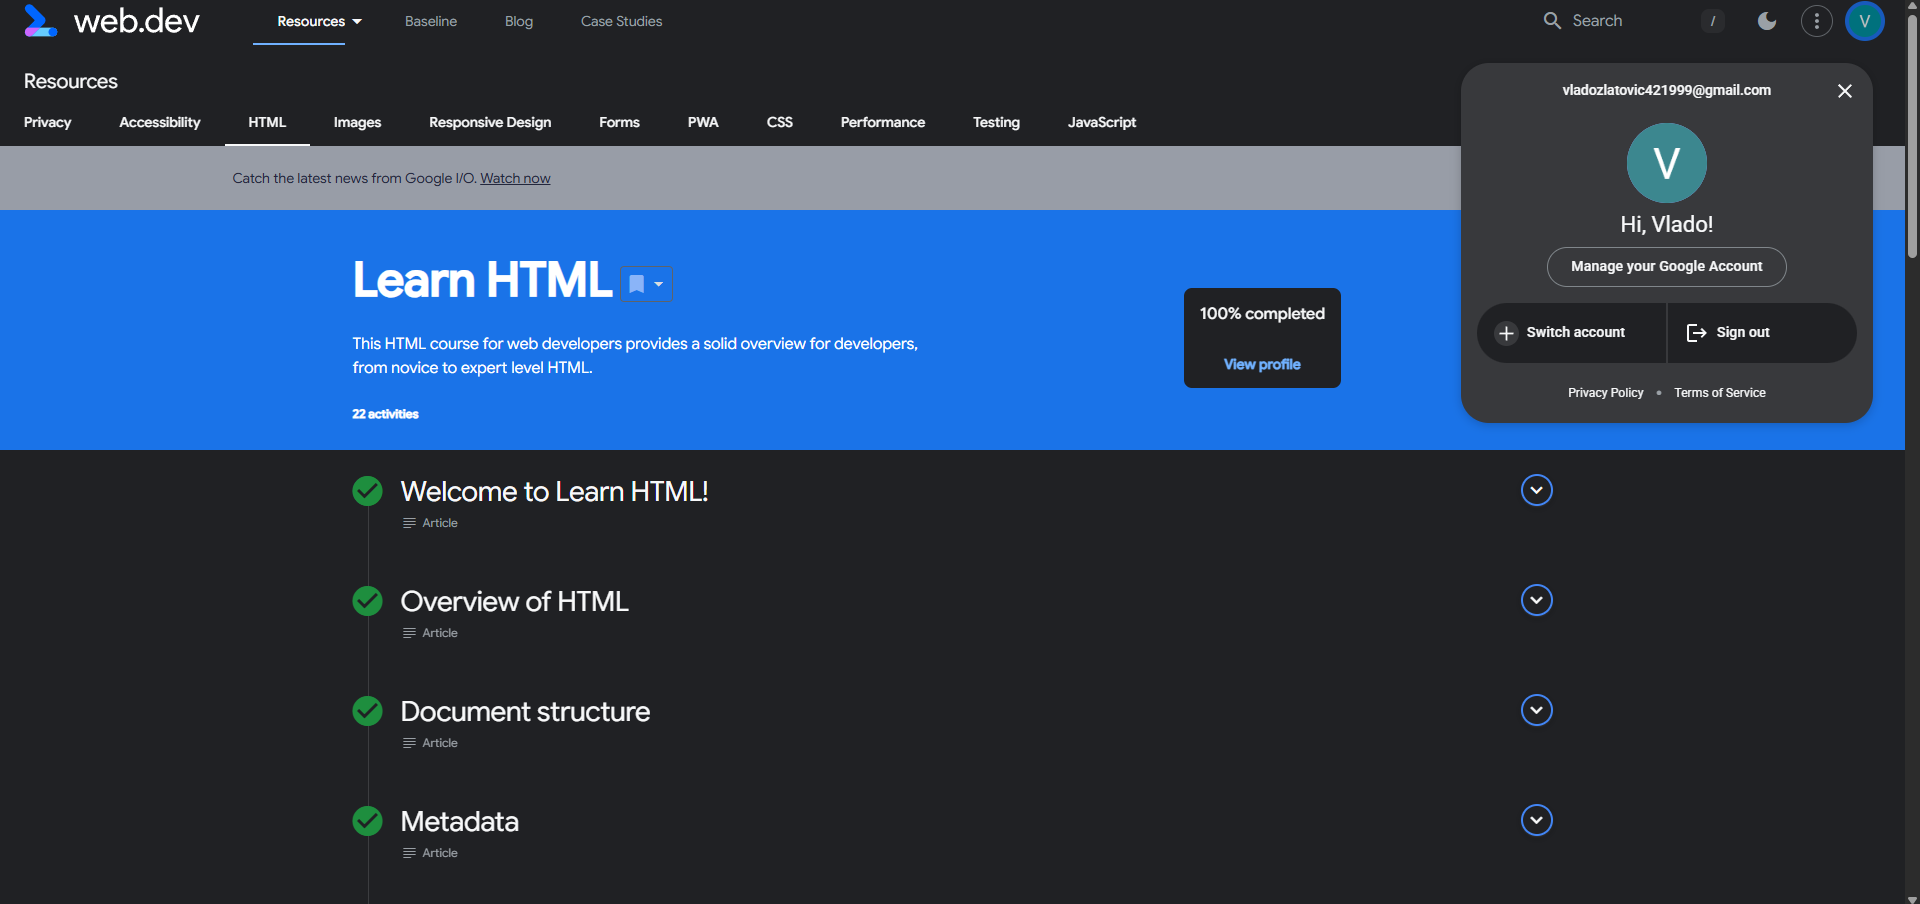Select the HTML tab
Image resolution: width=1920 pixels, height=904 pixels.
tap(267, 122)
